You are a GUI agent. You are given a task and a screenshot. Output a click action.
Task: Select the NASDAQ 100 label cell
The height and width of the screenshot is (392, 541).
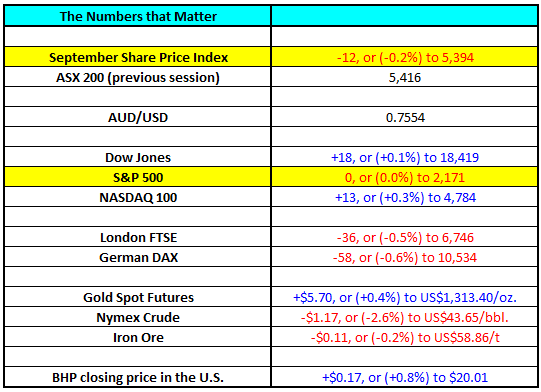coord(138,197)
